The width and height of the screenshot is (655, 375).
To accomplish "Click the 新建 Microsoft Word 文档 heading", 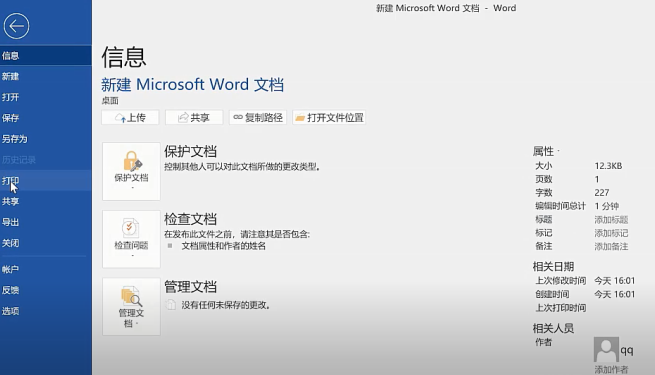I will [193, 85].
